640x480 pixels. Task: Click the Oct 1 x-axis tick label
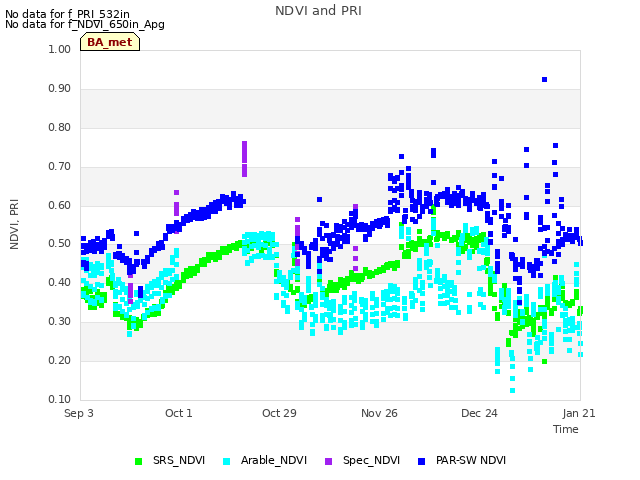tap(178, 413)
